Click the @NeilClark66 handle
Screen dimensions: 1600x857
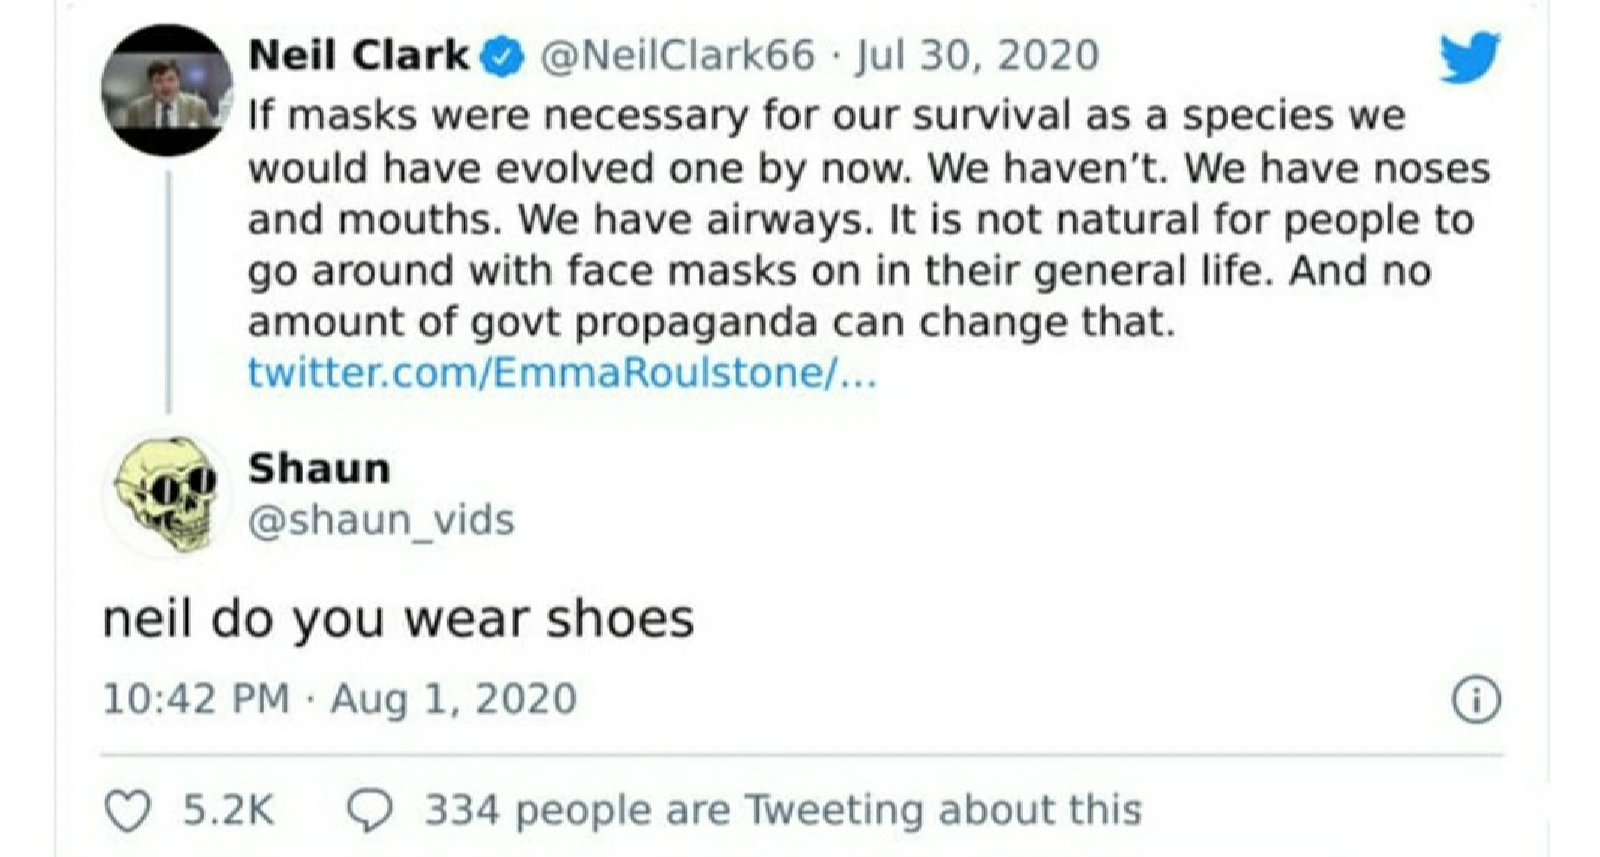pos(678,55)
